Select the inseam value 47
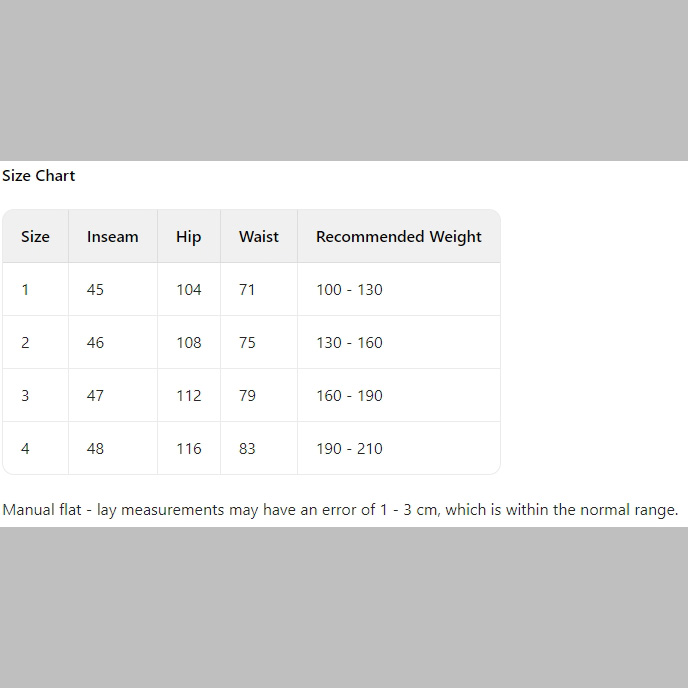 point(95,396)
